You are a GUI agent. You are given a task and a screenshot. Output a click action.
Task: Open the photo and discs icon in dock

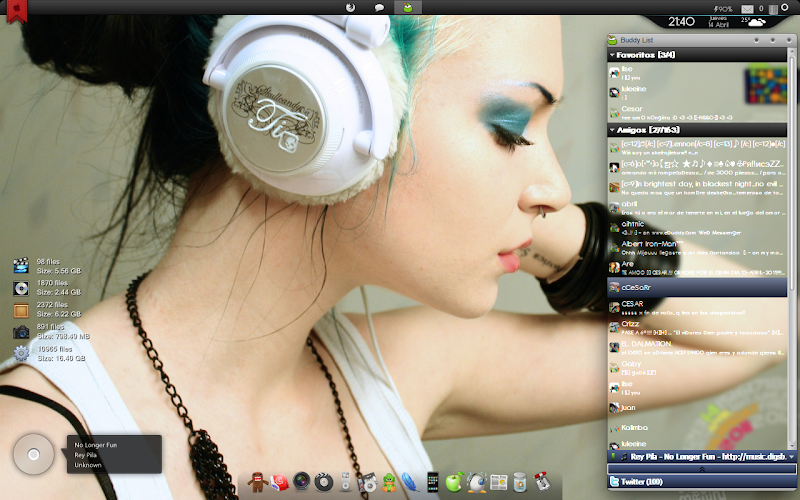[x=367, y=482]
